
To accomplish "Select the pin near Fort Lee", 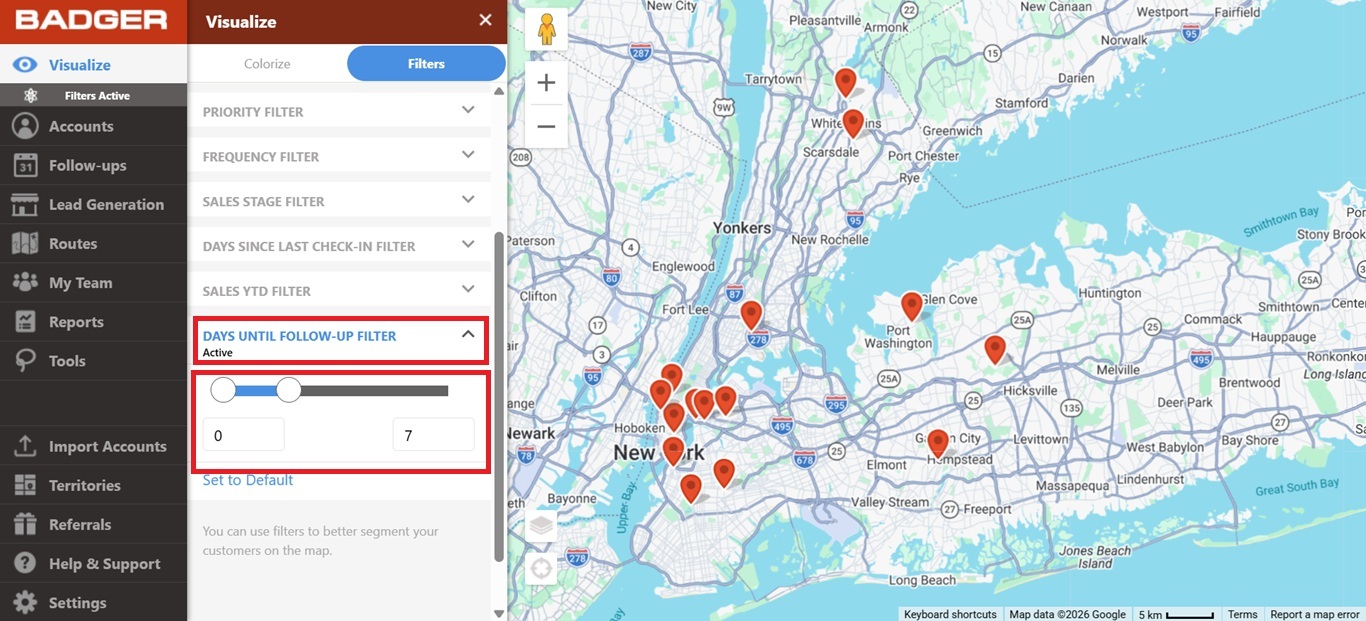I will pos(751,315).
